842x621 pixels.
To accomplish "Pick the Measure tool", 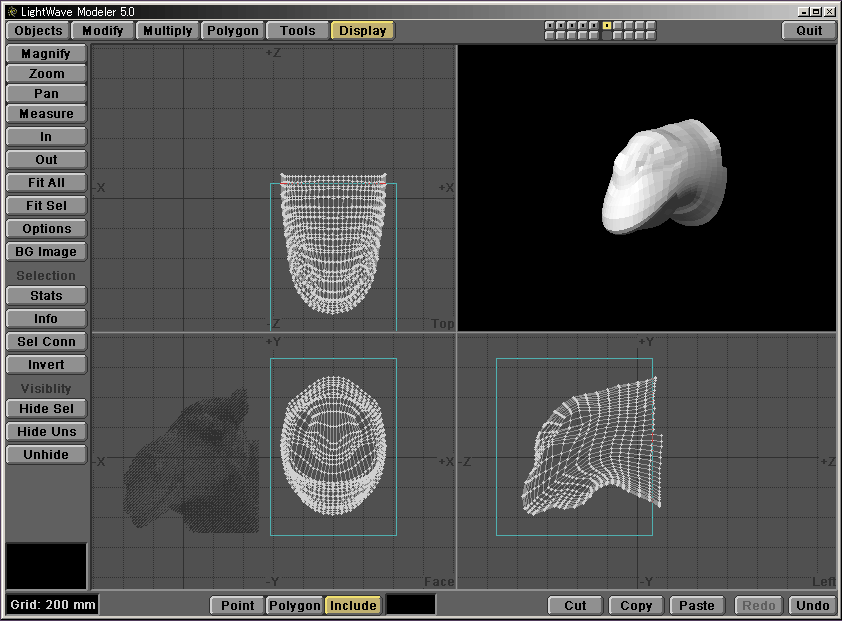I will point(46,114).
